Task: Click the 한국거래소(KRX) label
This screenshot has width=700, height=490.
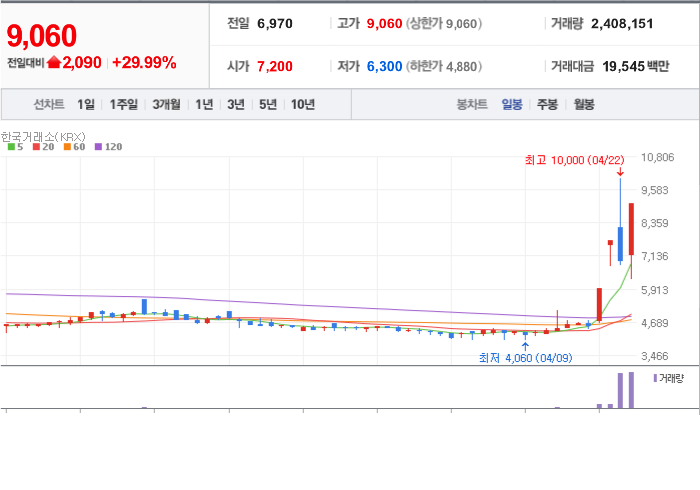Action: coord(43,136)
